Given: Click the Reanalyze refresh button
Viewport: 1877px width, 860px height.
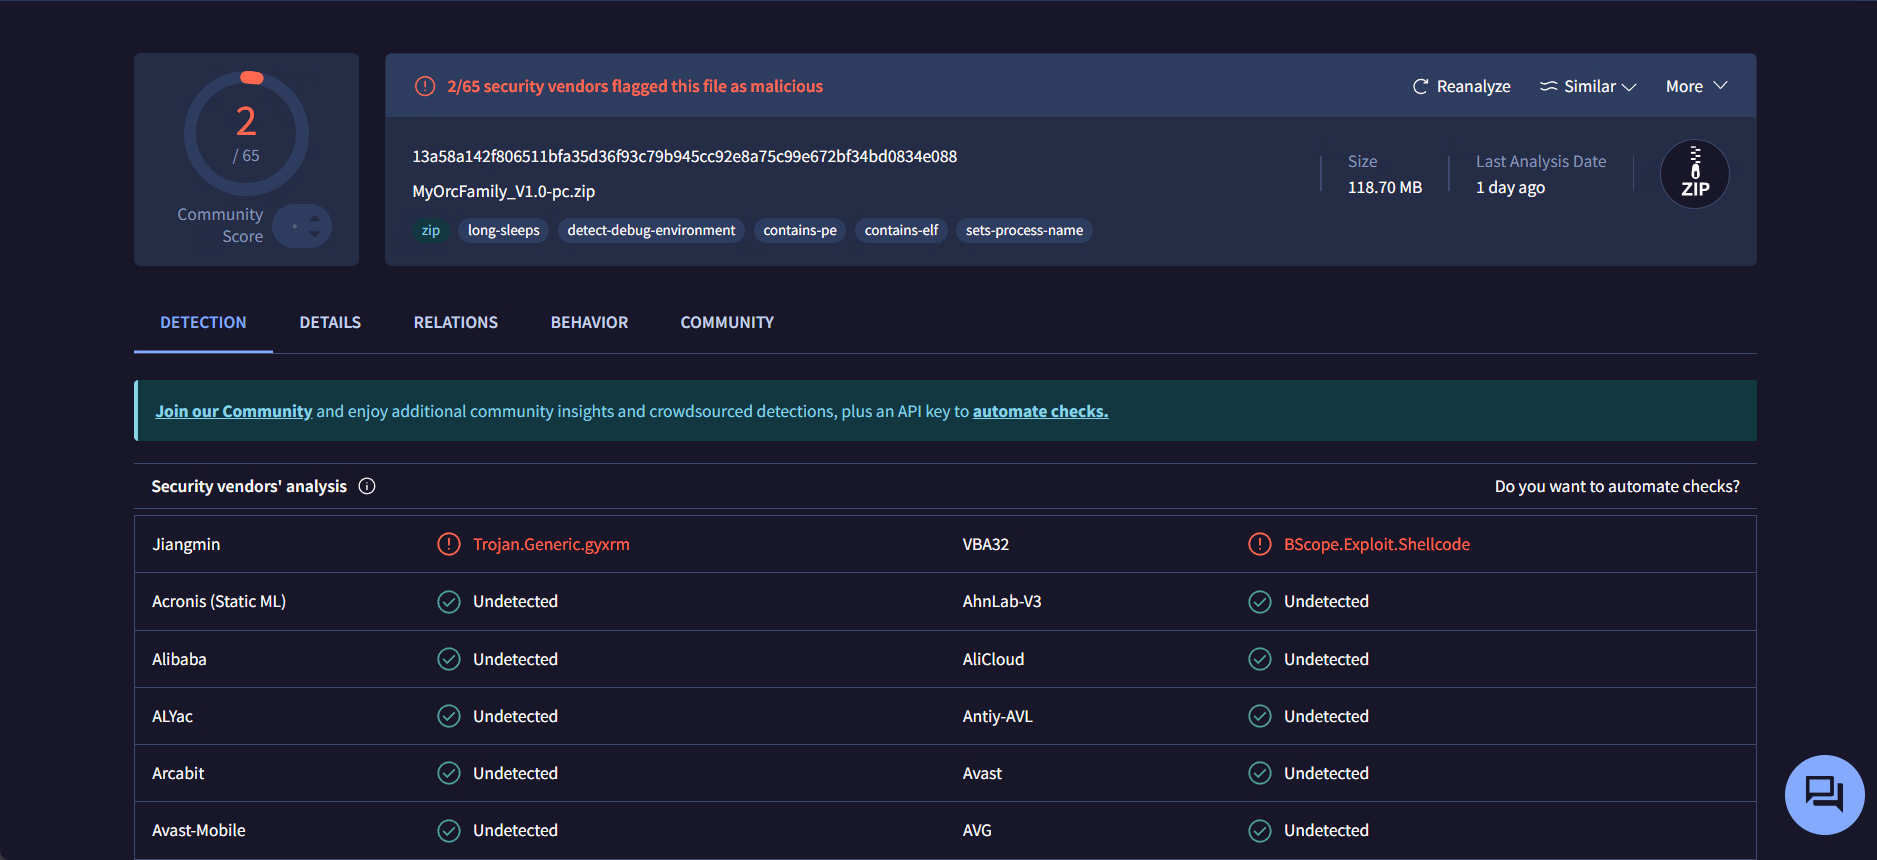Looking at the screenshot, I should tap(1461, 87).
